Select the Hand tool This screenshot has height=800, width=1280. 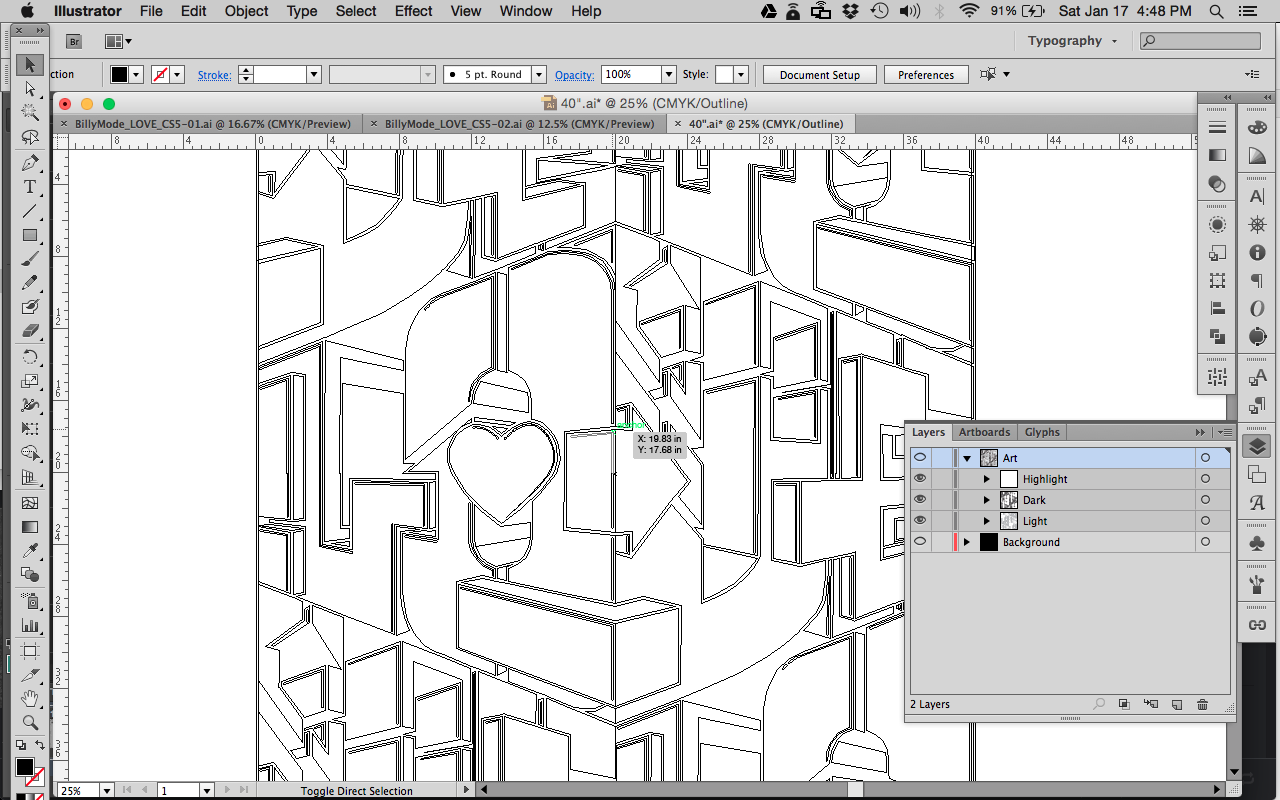[x=29, y=697]
